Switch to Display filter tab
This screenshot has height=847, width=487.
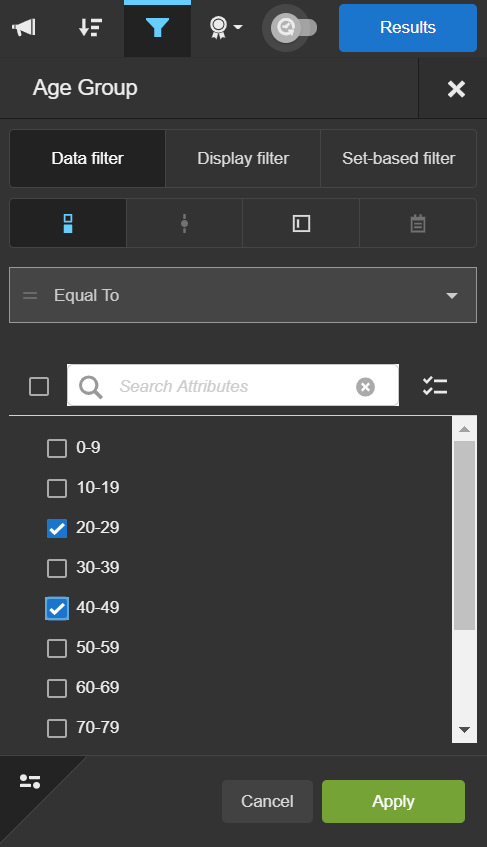(x=243, y=158)
